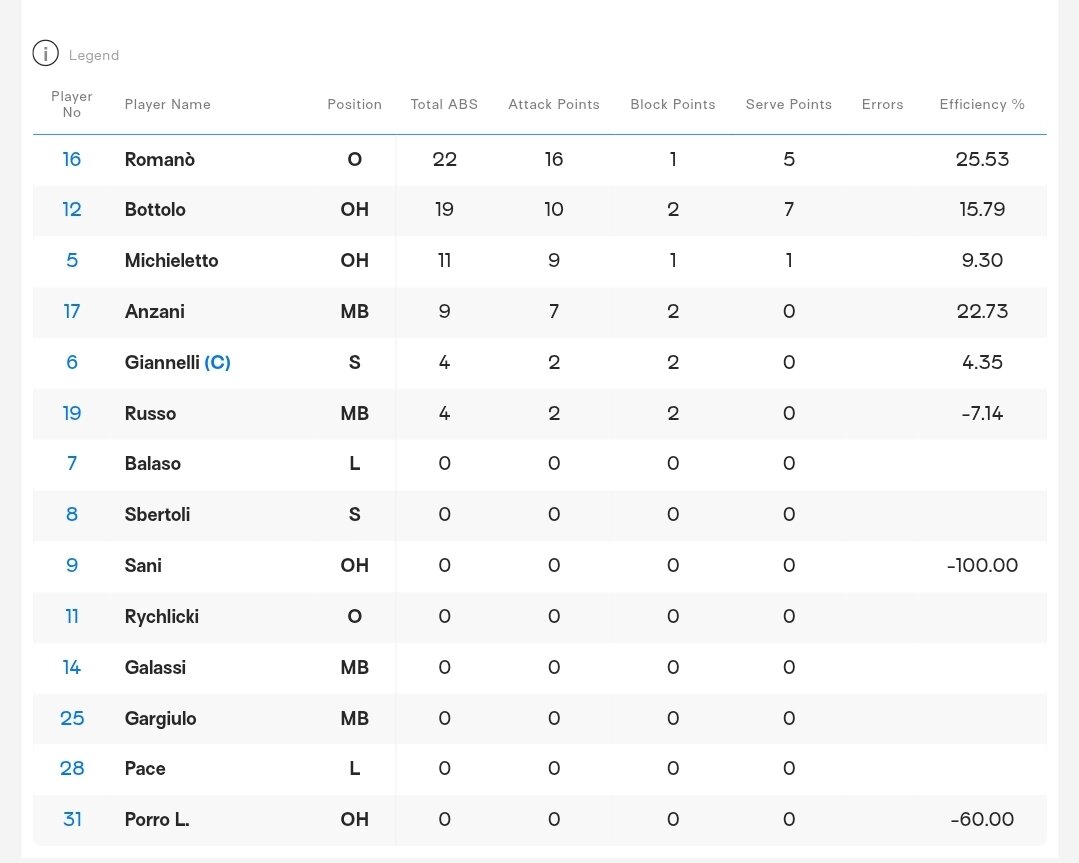Viewport: 1079px width, 863px height.
Task: Open Bottolo's player number 12
Action: (72, 209)
